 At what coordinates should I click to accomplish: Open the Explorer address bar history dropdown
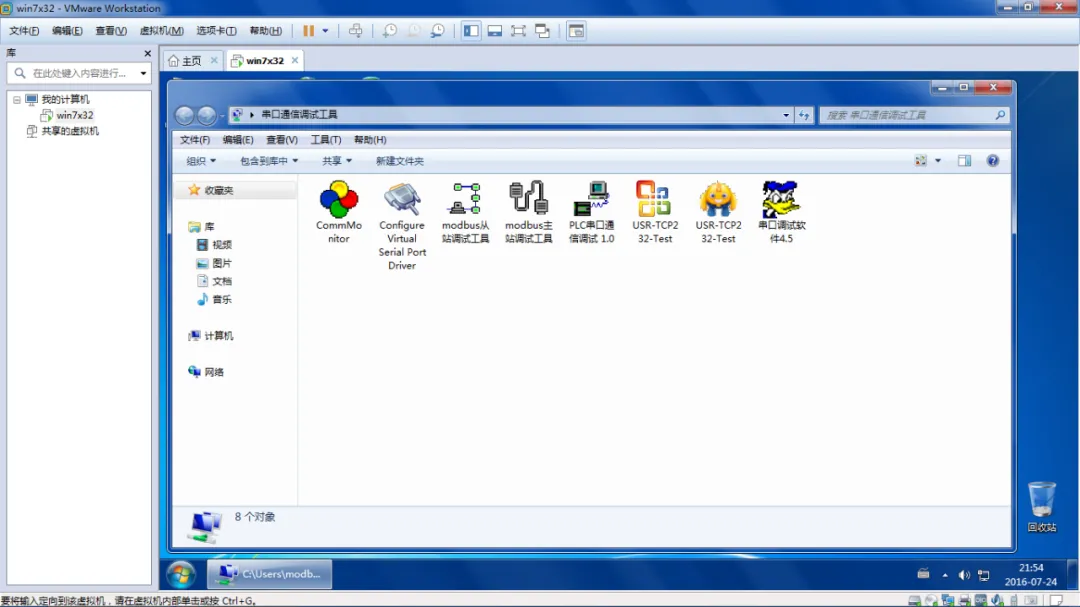(x=786, y=115)
